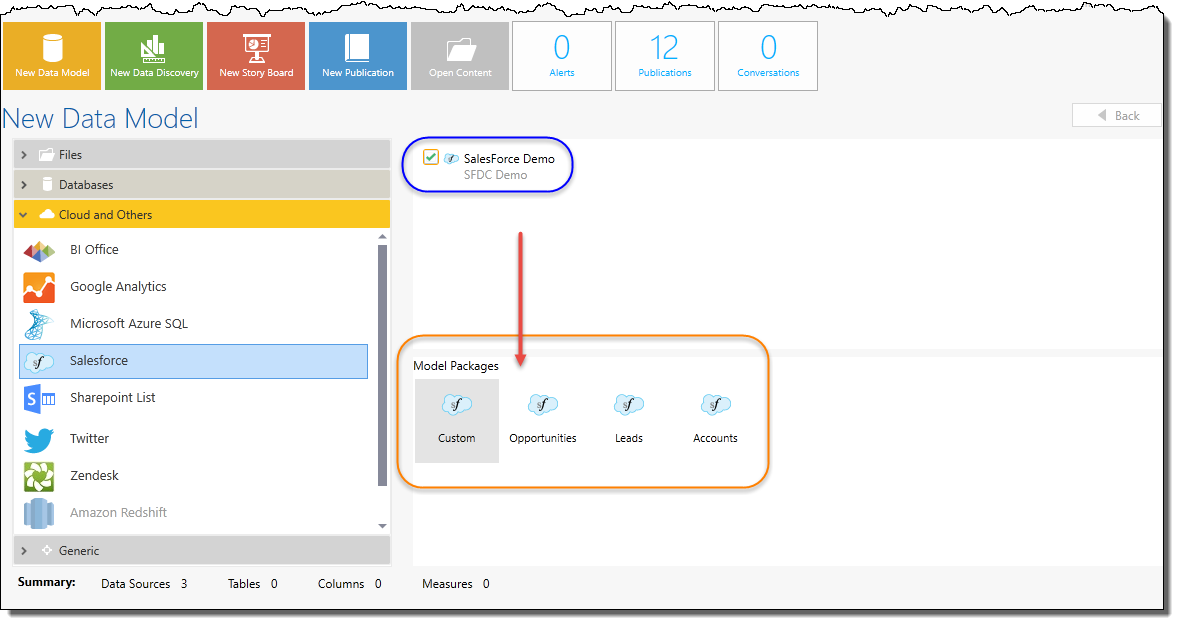Image resolution: width=1179 pixels, height=625 pixels.
Task: Click the Open Content tile
Action: click(x=460, y=56)
